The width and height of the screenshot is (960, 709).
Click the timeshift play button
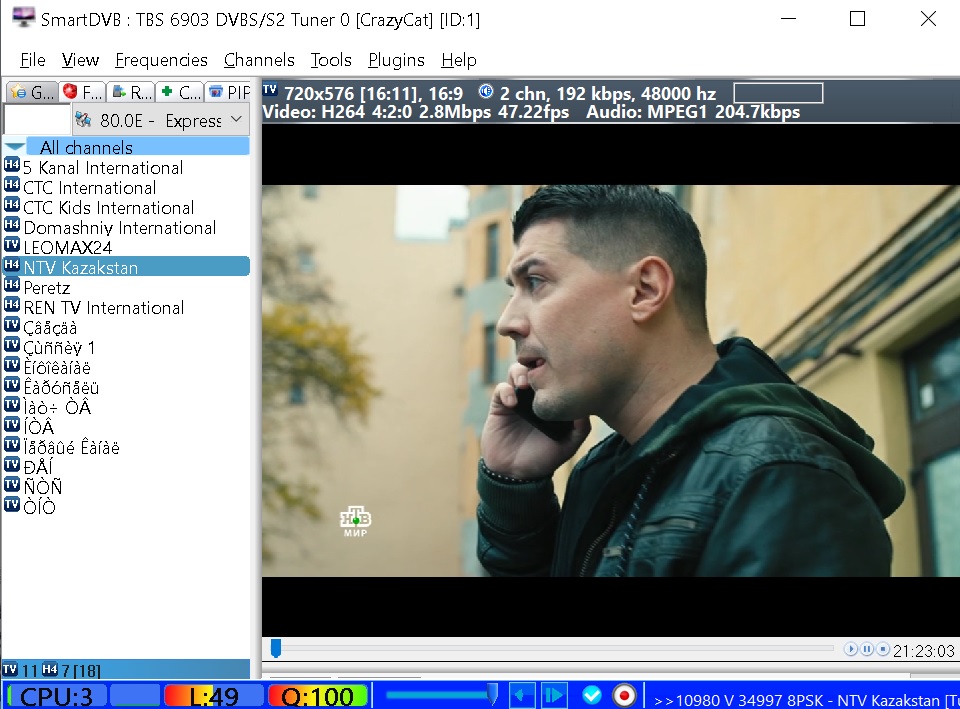coord(850,649)
